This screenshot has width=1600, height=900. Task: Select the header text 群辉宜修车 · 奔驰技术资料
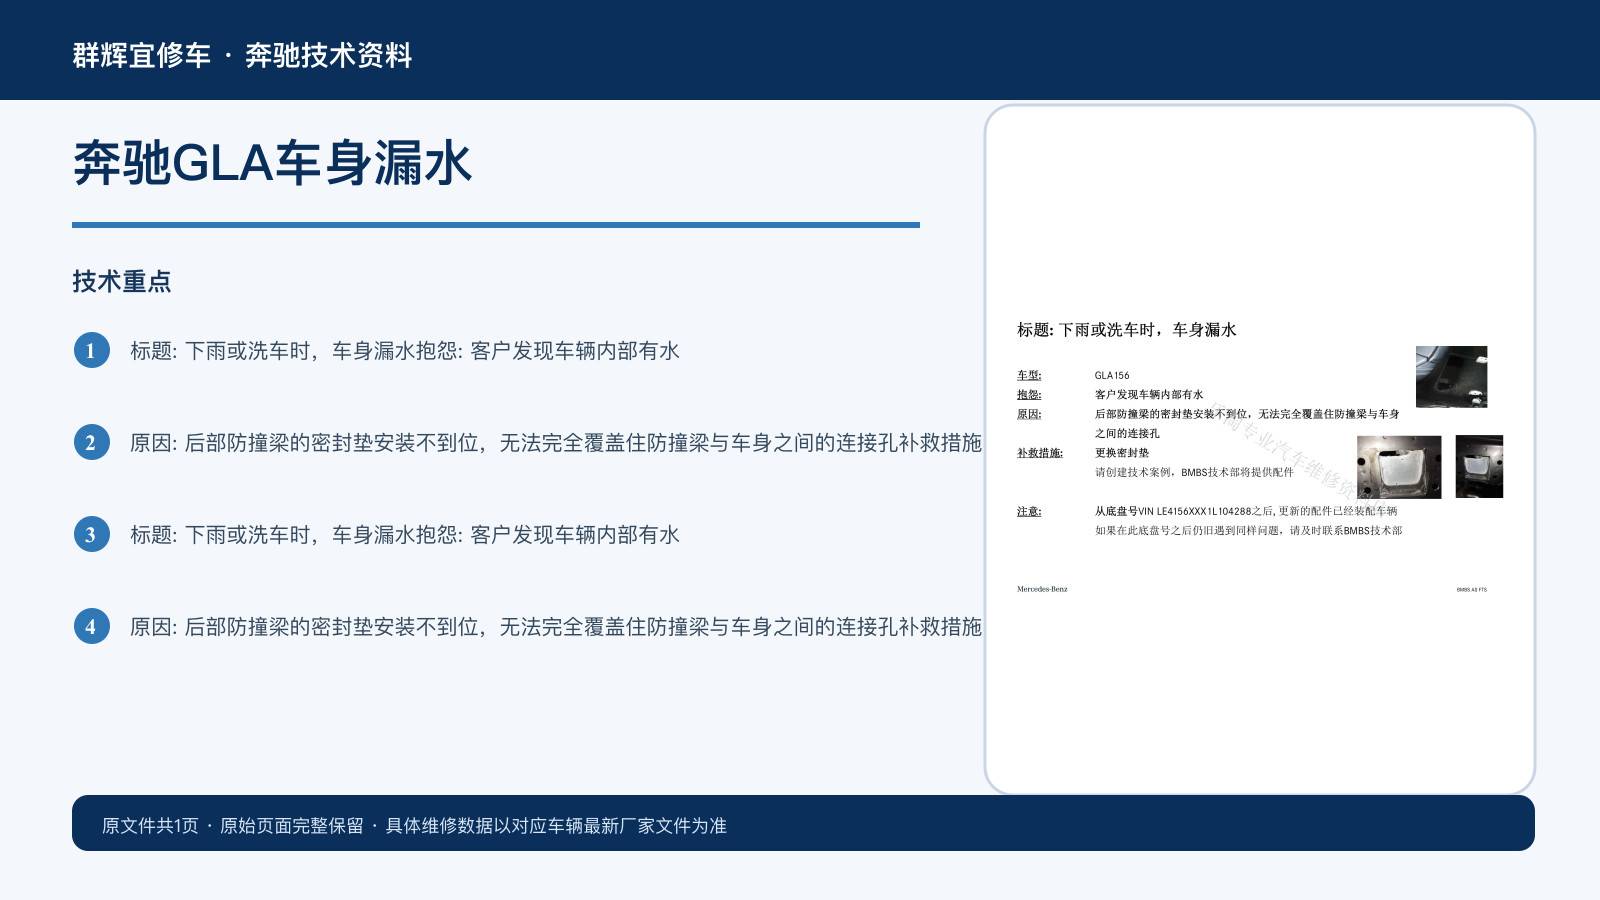(x=242, y=55)
